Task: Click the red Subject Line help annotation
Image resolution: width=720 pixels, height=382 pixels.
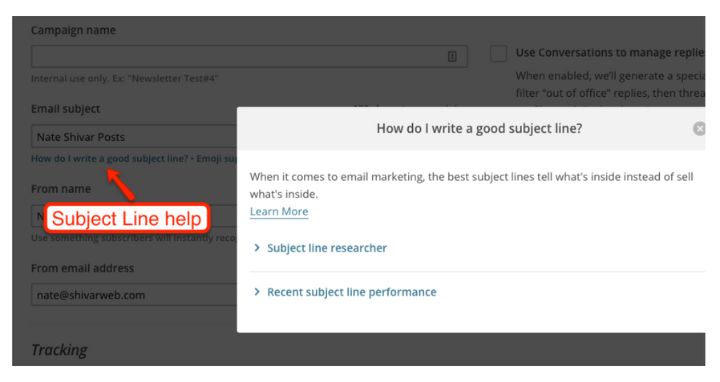Action: point(127,218)
